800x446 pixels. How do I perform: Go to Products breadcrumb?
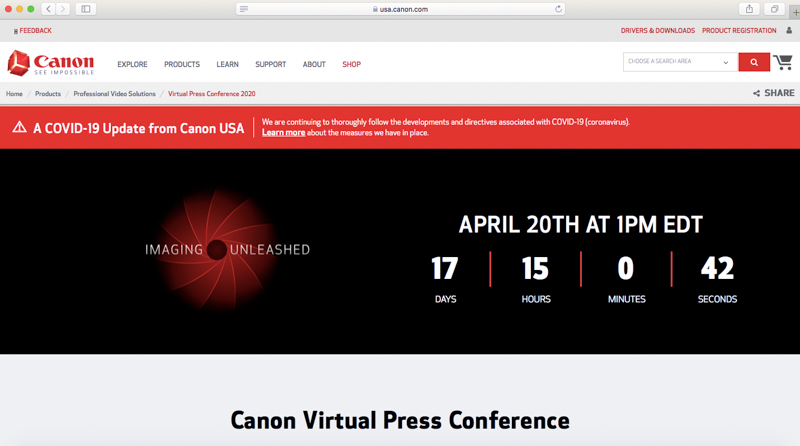coord(47,94)
